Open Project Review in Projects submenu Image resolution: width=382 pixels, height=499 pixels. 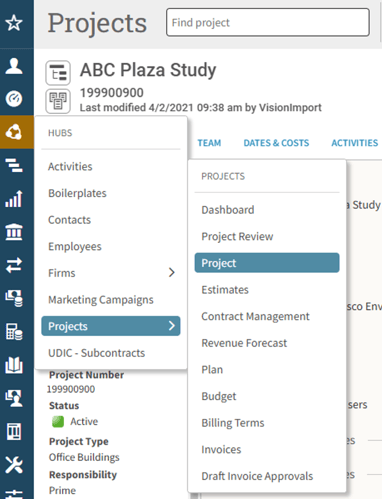coord(267,236)
